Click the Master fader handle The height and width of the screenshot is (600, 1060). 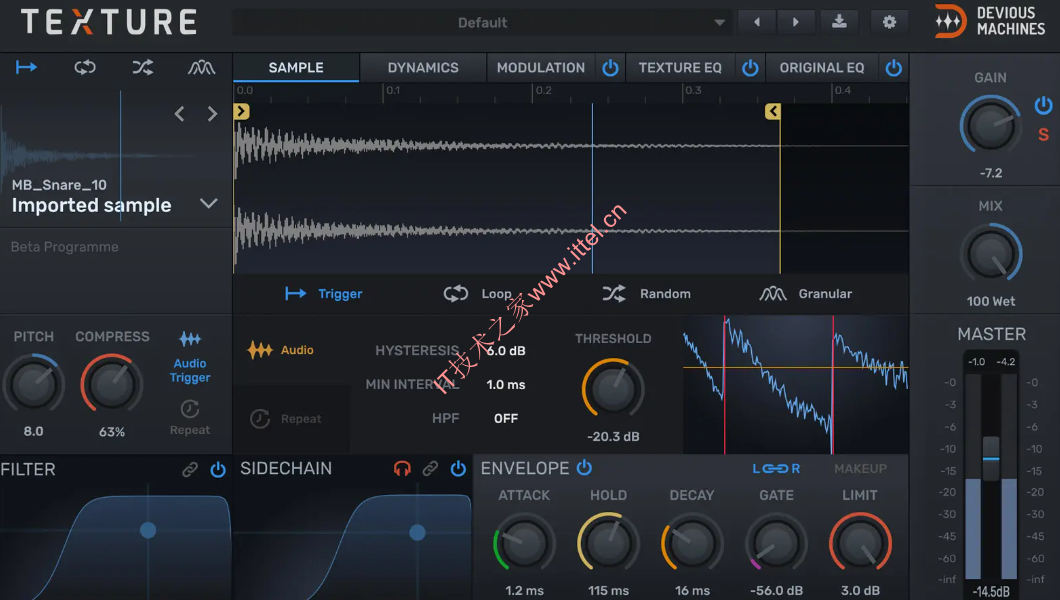pyautogui.click(x=991, y=458)
